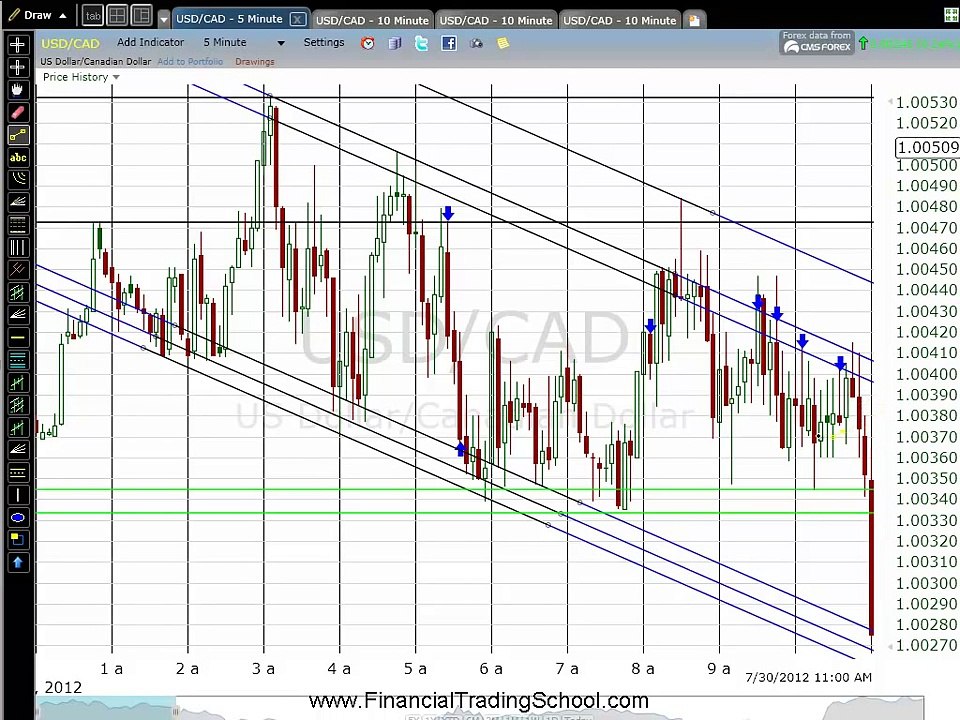Screen dimensions: 960x720
Task: Click the US Dollar/Canadian Dollar subtitle
Action: [x=96, y=62]
